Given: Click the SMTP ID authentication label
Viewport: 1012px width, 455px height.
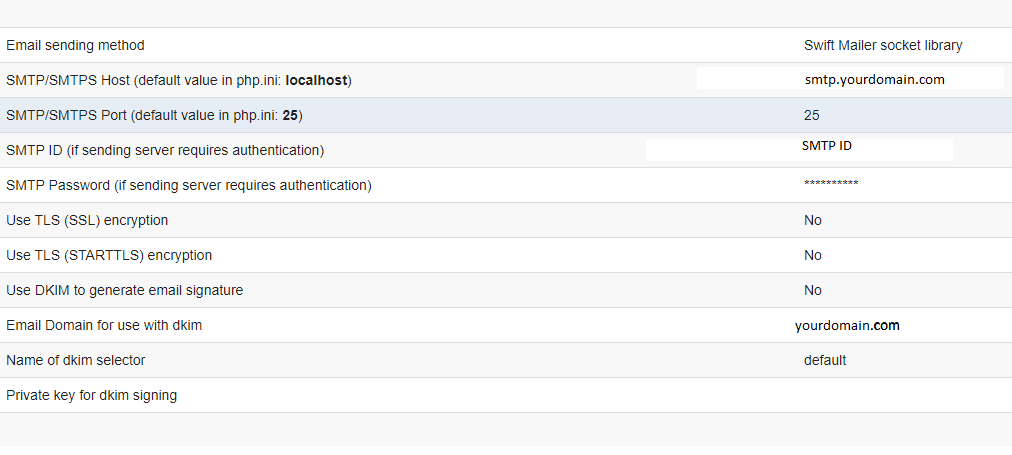Looking at the screenshot, I should pos(165,150).
